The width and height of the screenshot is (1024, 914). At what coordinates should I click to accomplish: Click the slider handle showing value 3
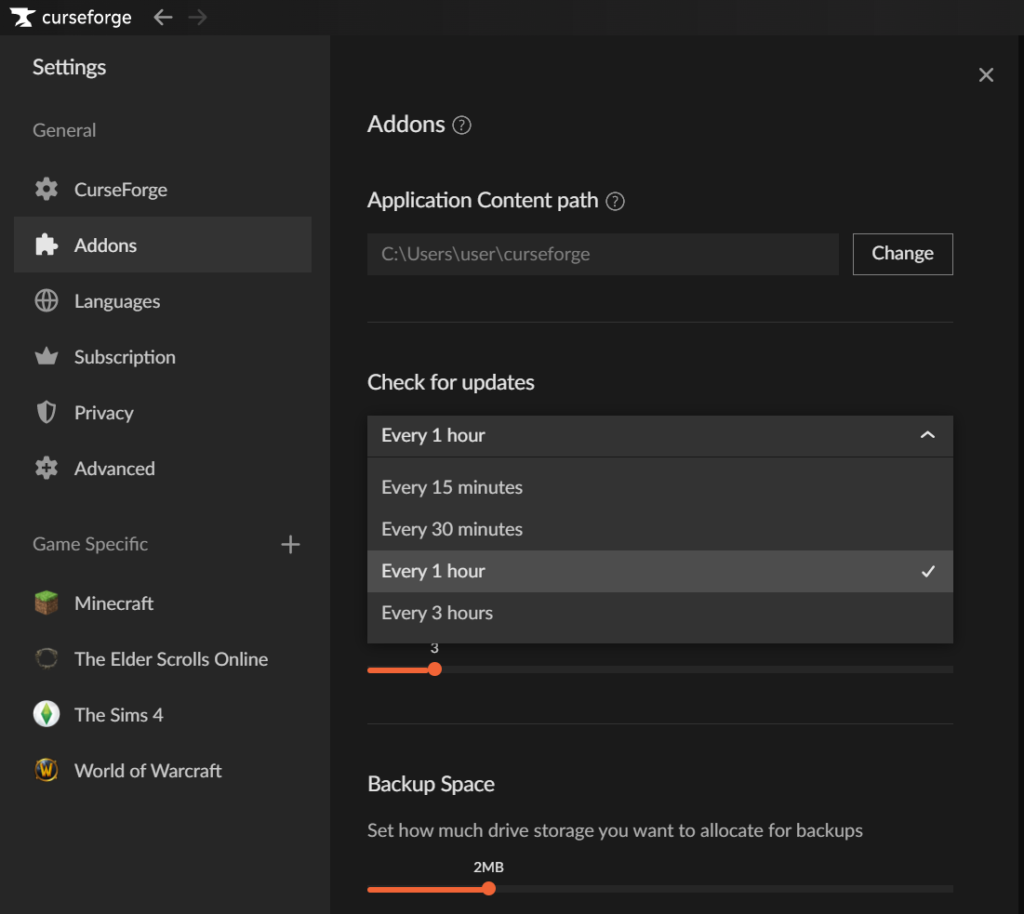click(434, 669)
